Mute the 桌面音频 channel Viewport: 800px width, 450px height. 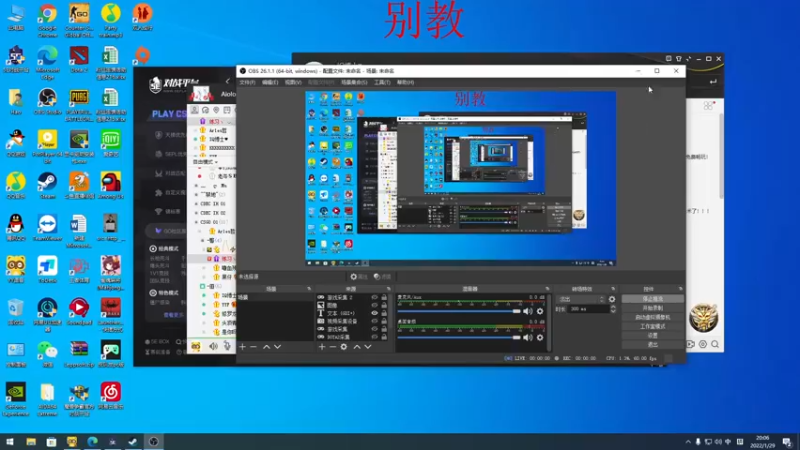[528, 337]
